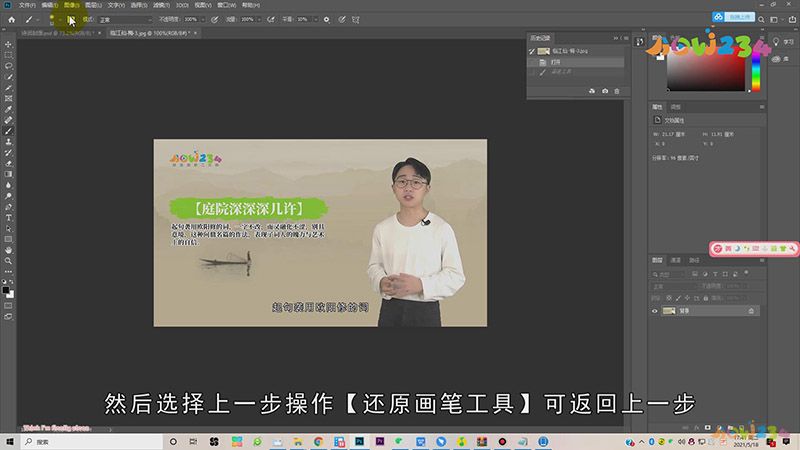Toggle lock all button in Layers
This screenshot has height=450, width=800.
tap(706, 298)
